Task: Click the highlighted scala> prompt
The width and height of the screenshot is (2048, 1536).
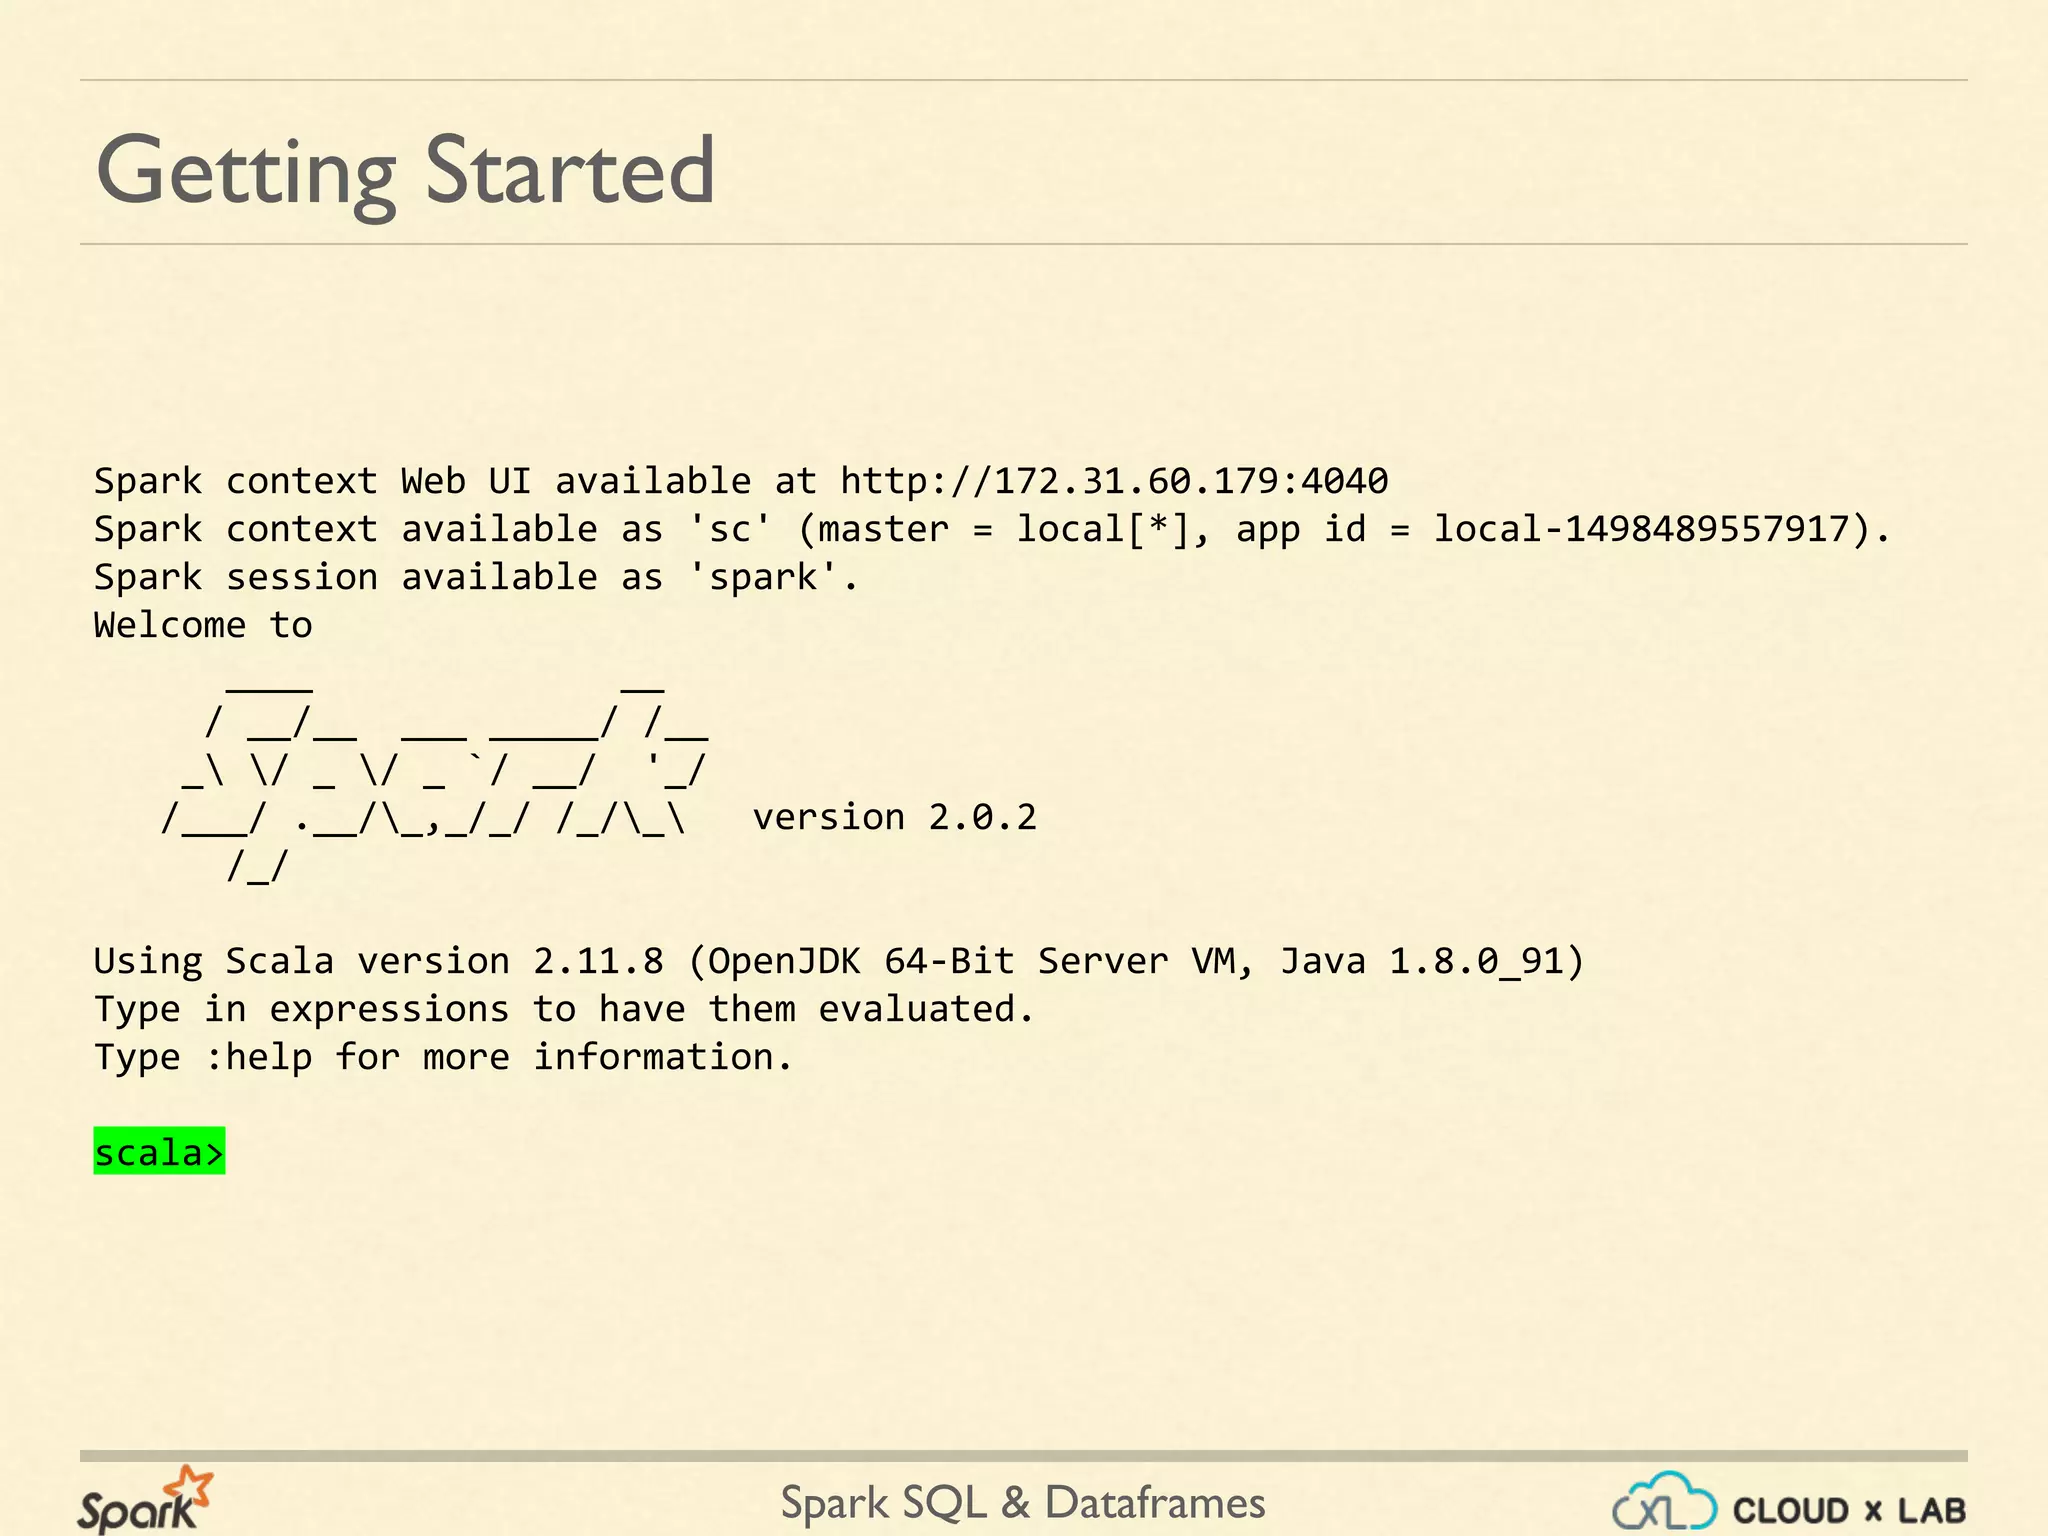Action: 158,1153
